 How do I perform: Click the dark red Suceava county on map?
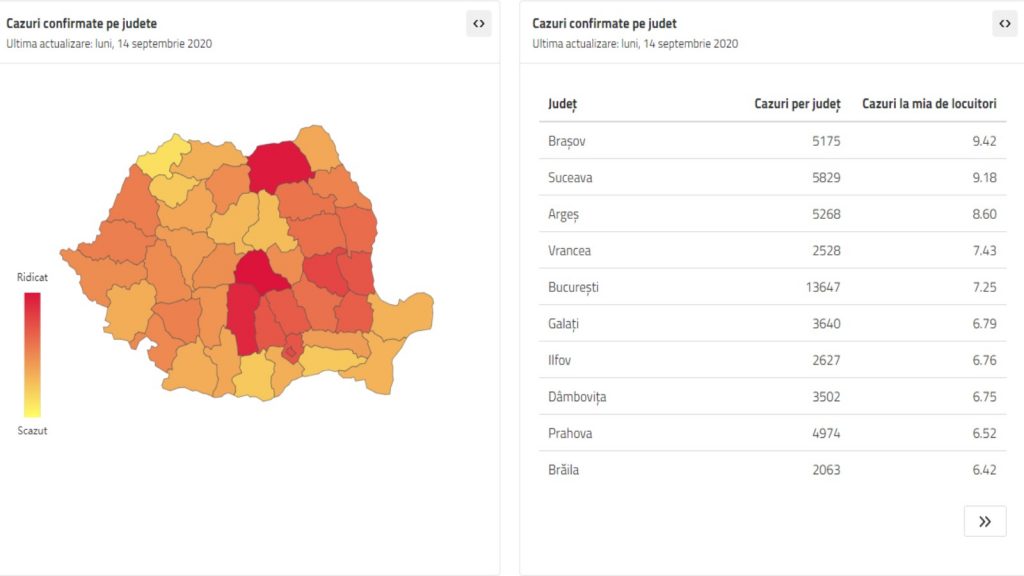(279, 165)
